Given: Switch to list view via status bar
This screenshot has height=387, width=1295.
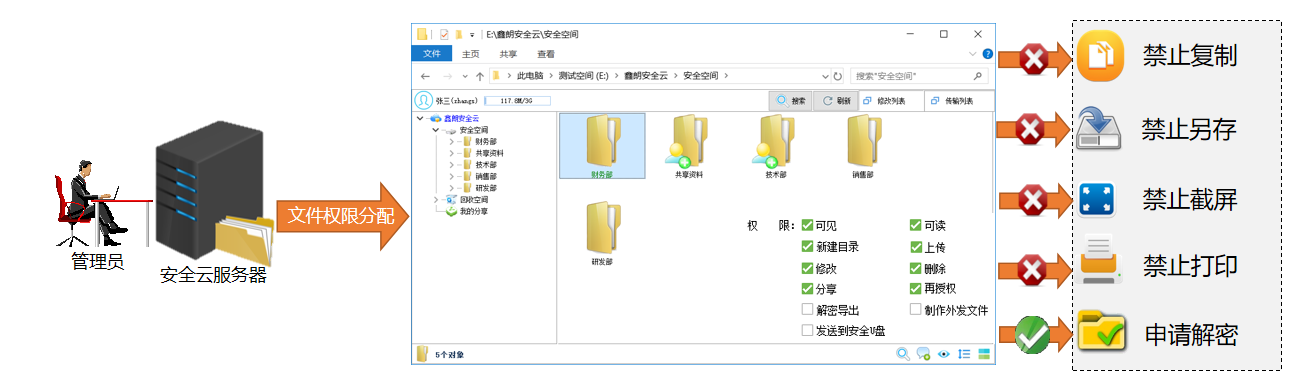Looking at the screenshot, I should [x=965, y=354].
